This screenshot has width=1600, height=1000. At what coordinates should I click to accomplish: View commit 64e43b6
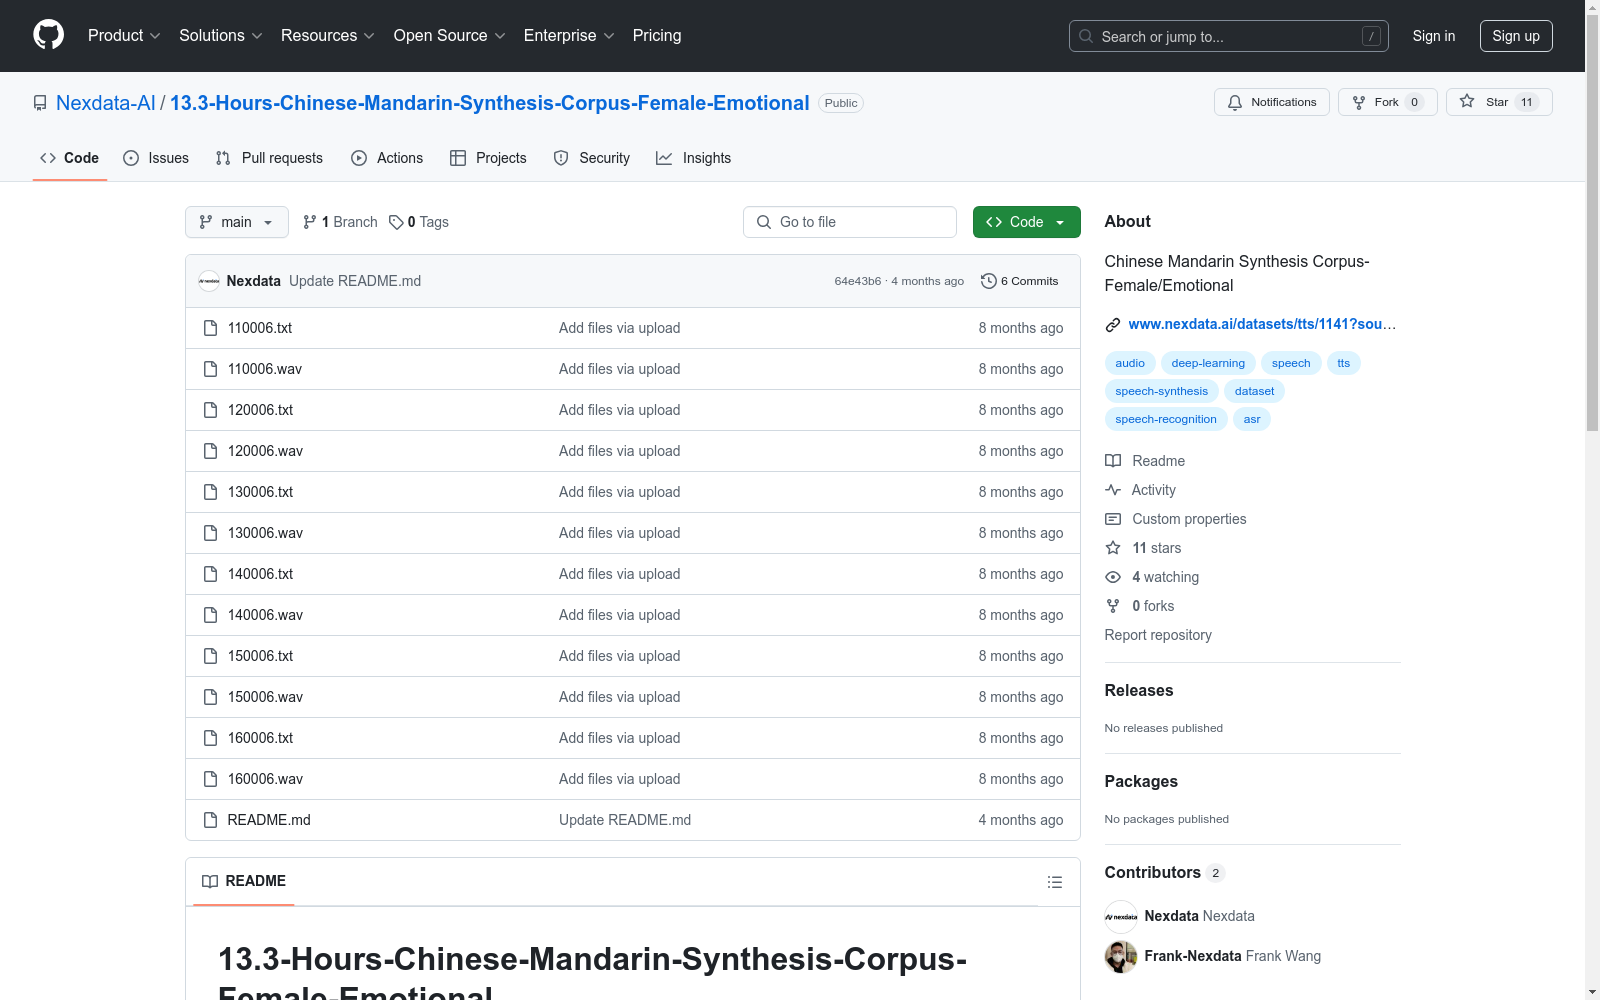click(x=858, y=281)
